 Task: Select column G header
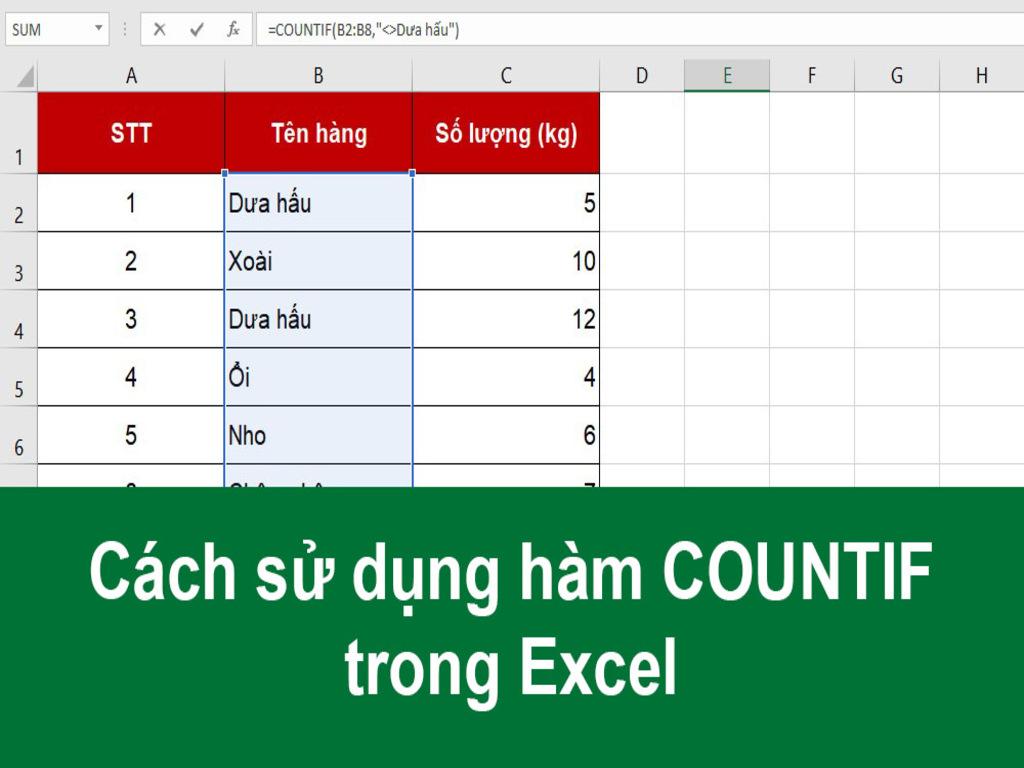coord(897,76)
